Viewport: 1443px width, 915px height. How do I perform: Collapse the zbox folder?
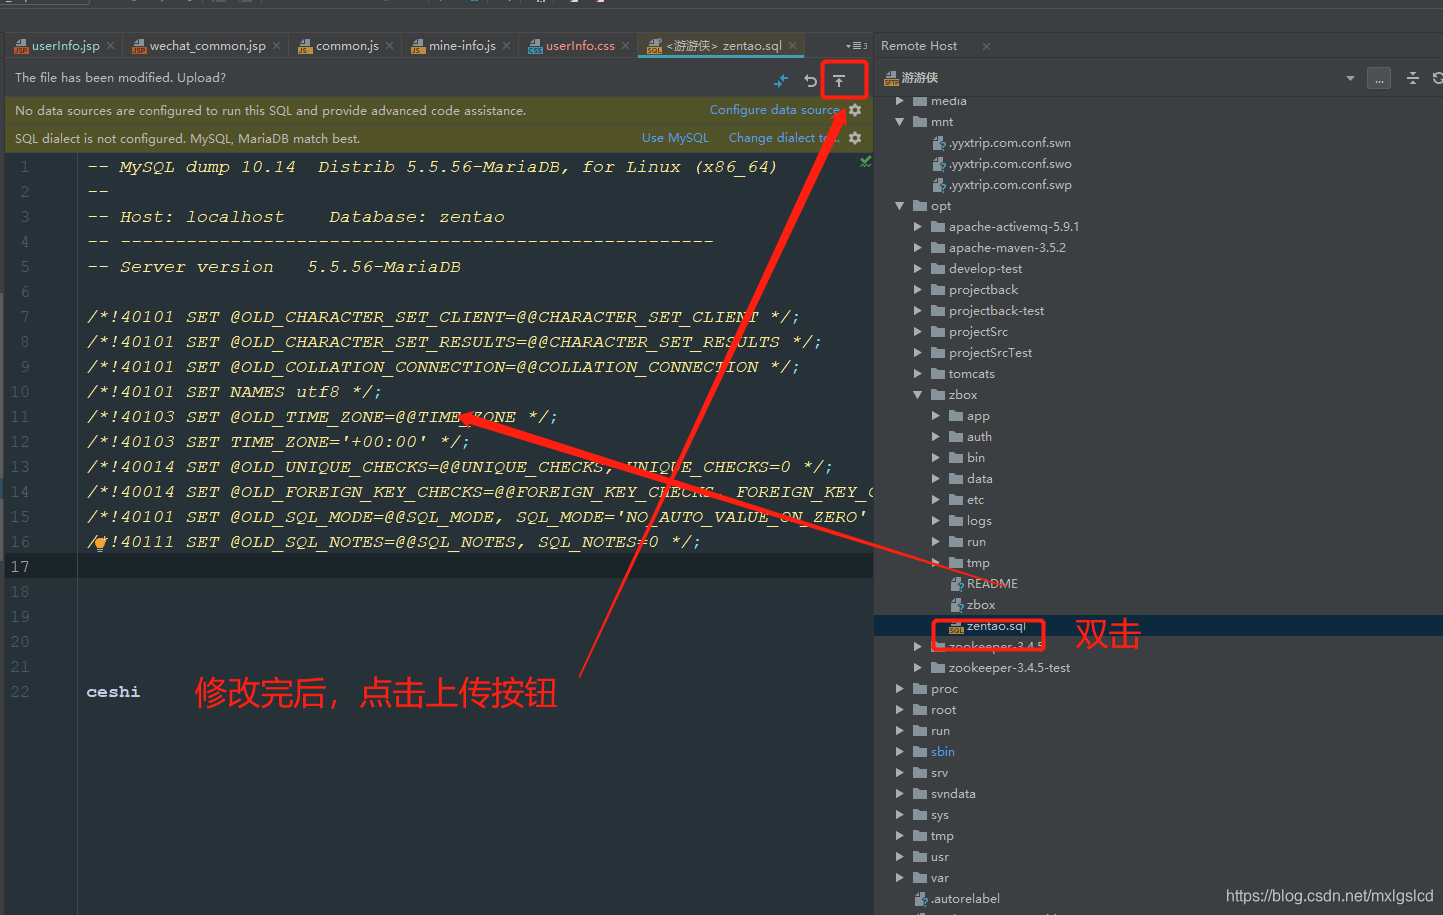[918, 395]
